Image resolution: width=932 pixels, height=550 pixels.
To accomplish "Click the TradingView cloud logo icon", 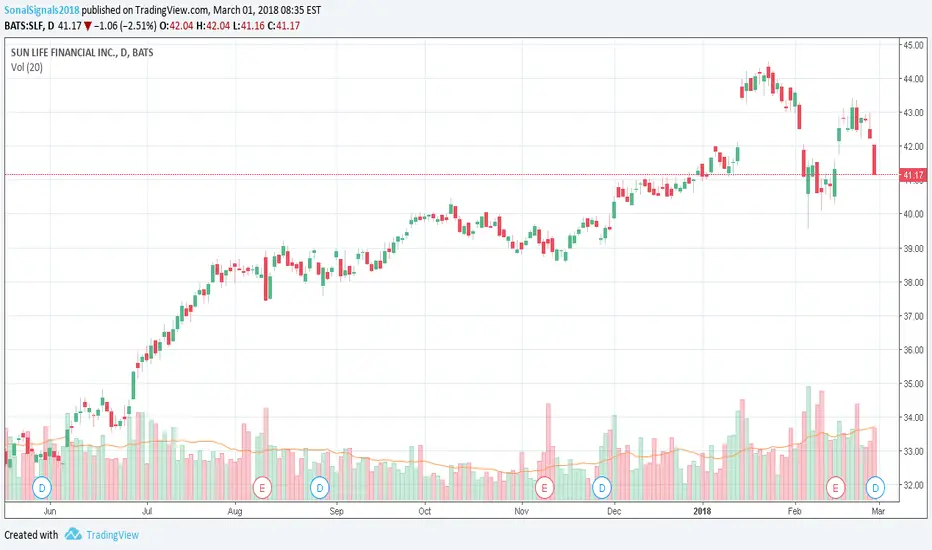I will [x=73, y=534].
